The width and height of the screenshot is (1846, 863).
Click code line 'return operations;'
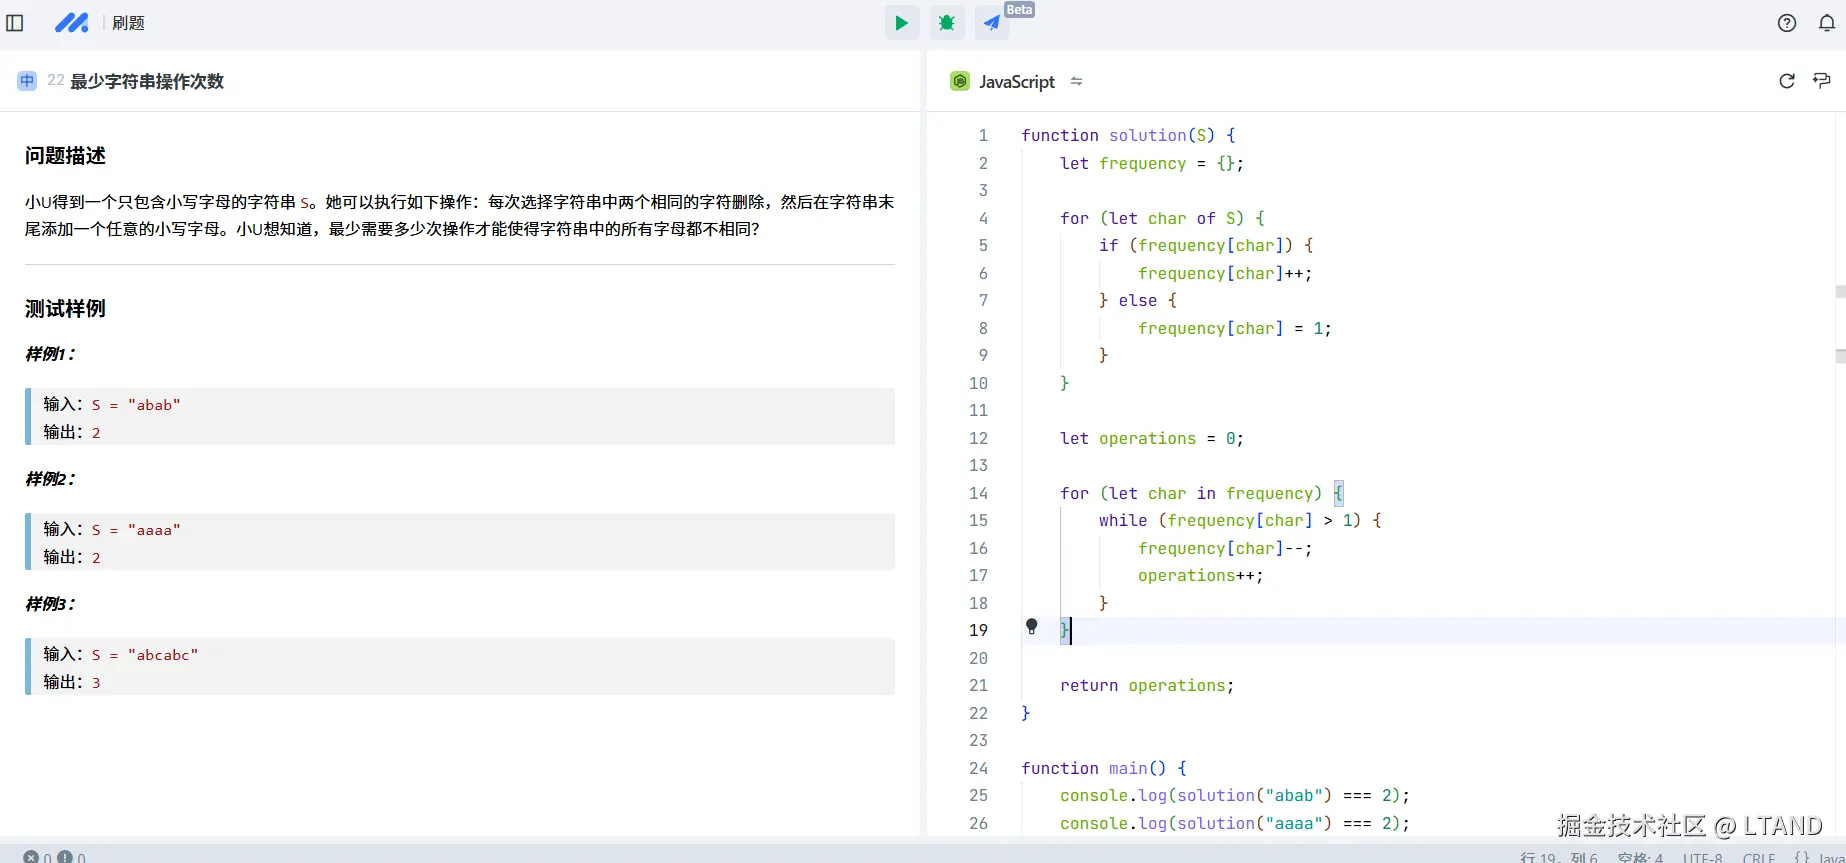(x=1147, y=685)
